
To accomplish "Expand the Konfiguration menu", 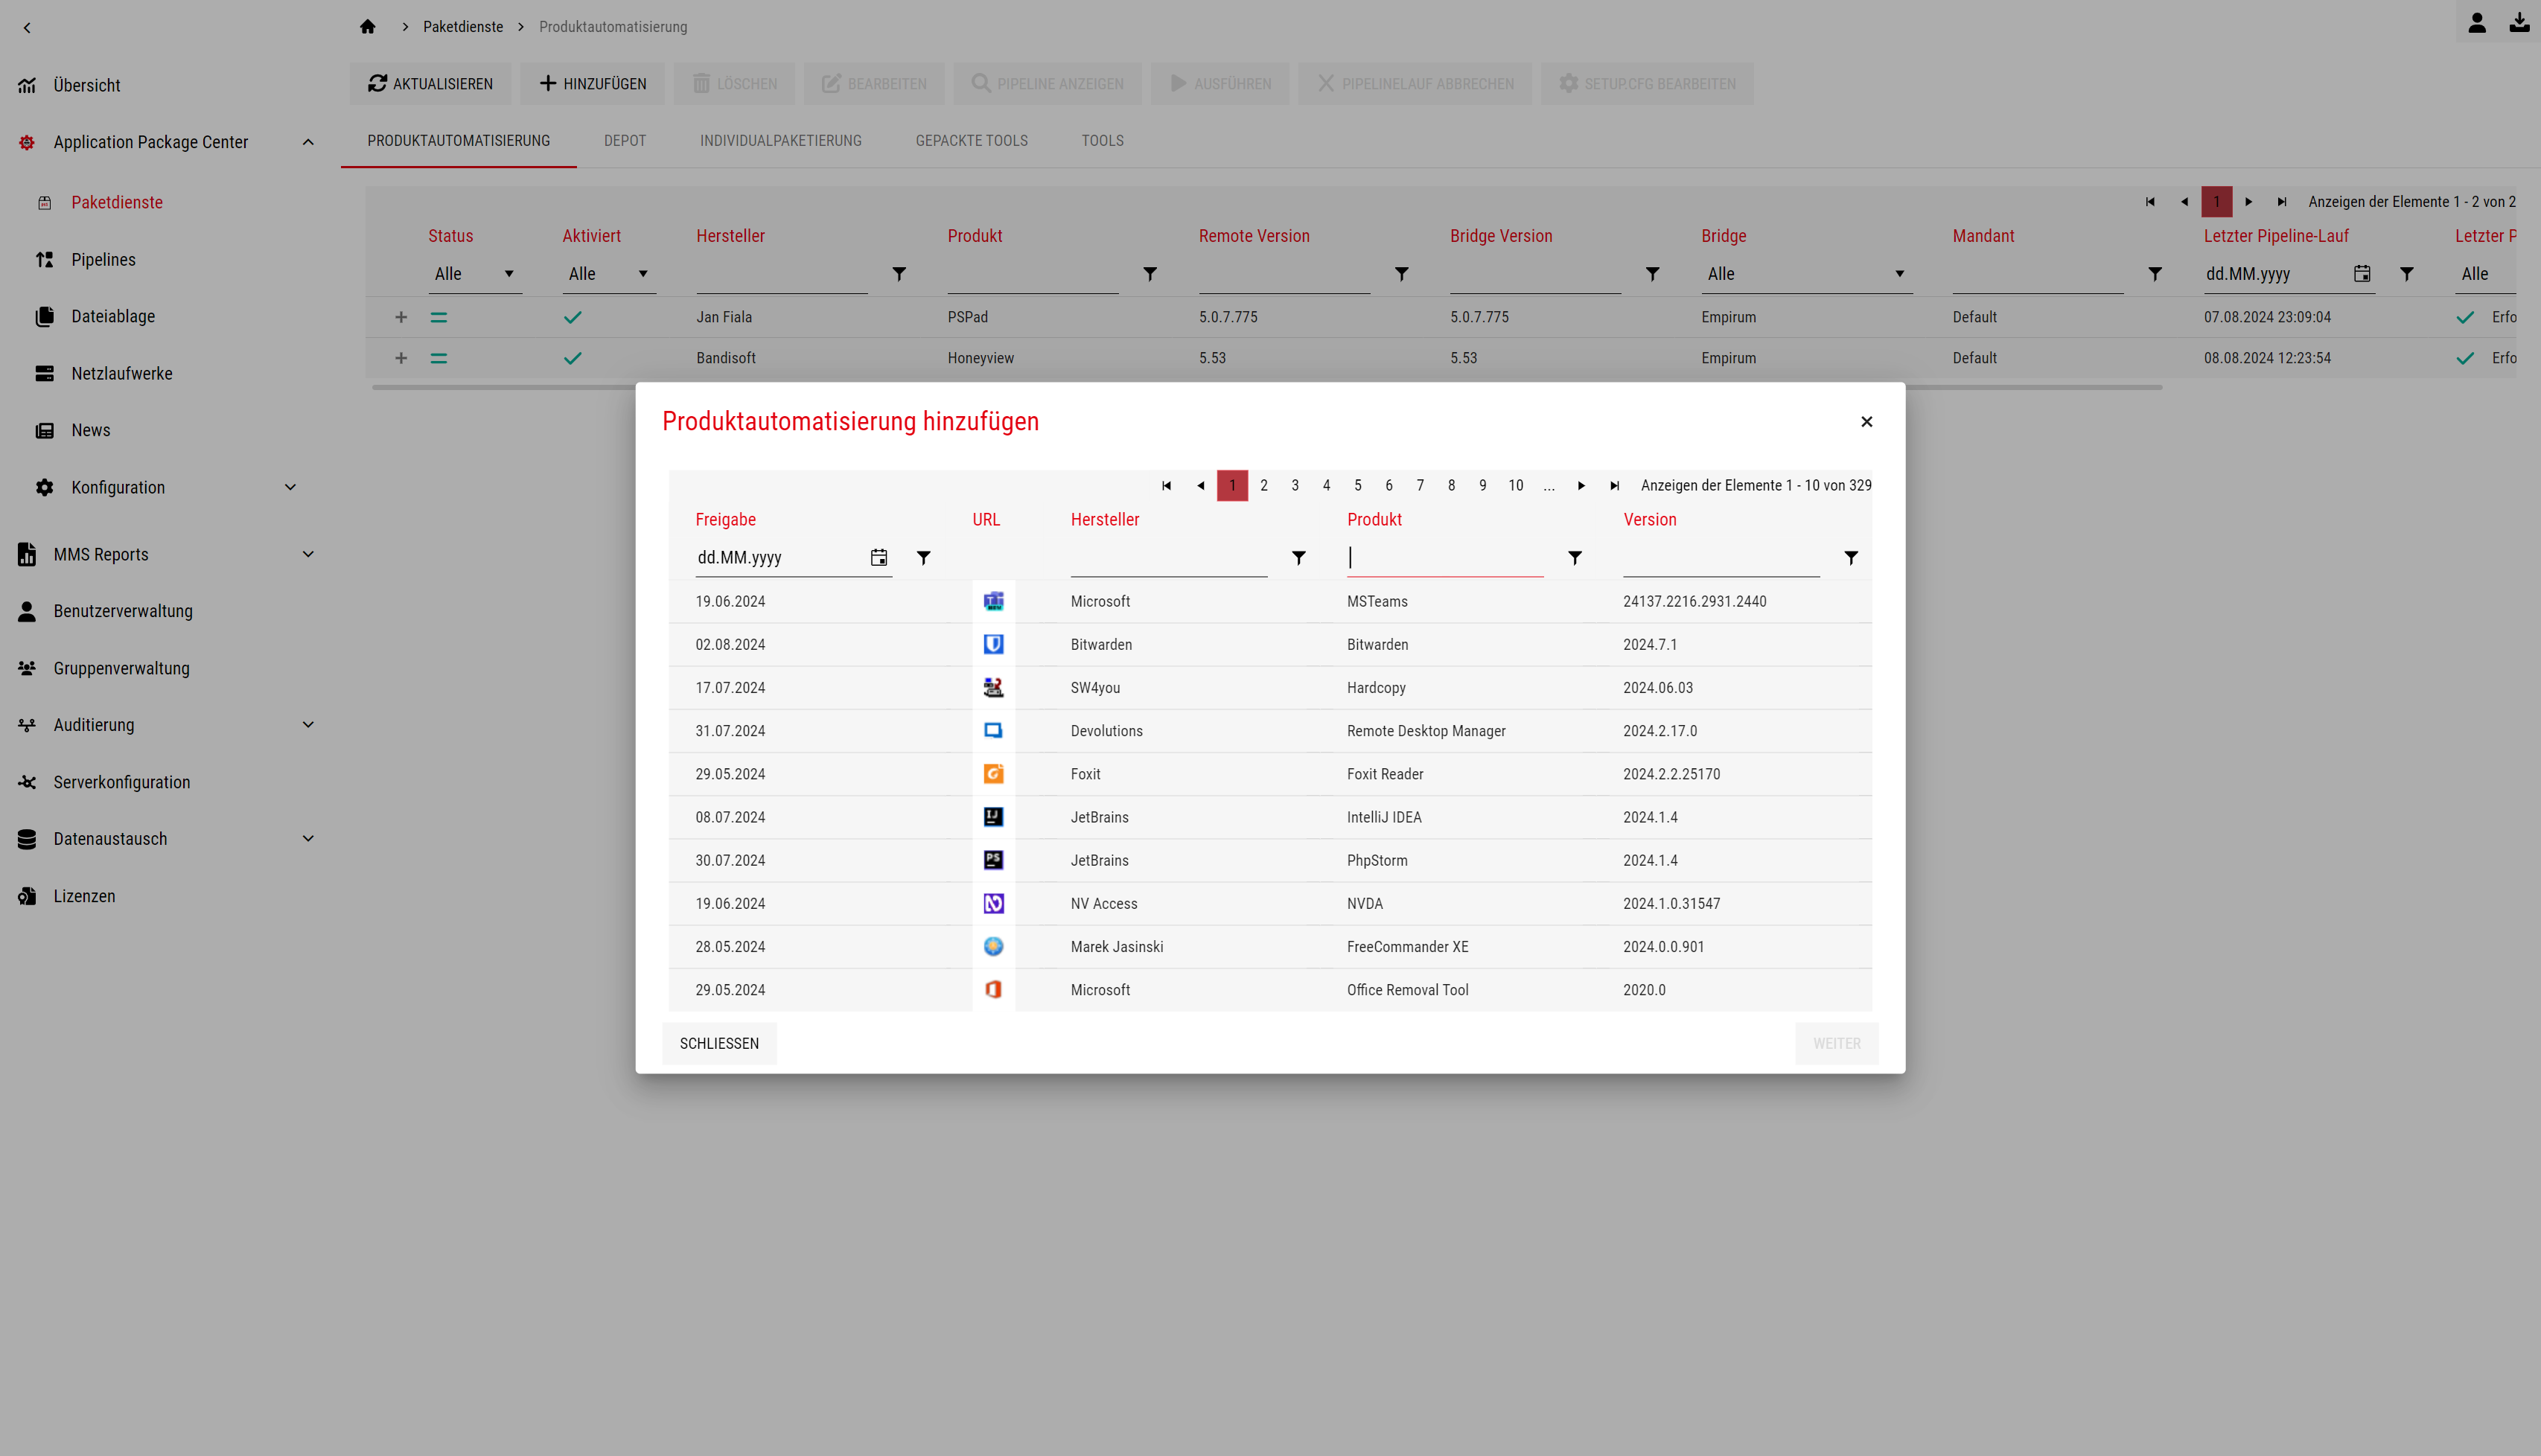I will point(290,487).
